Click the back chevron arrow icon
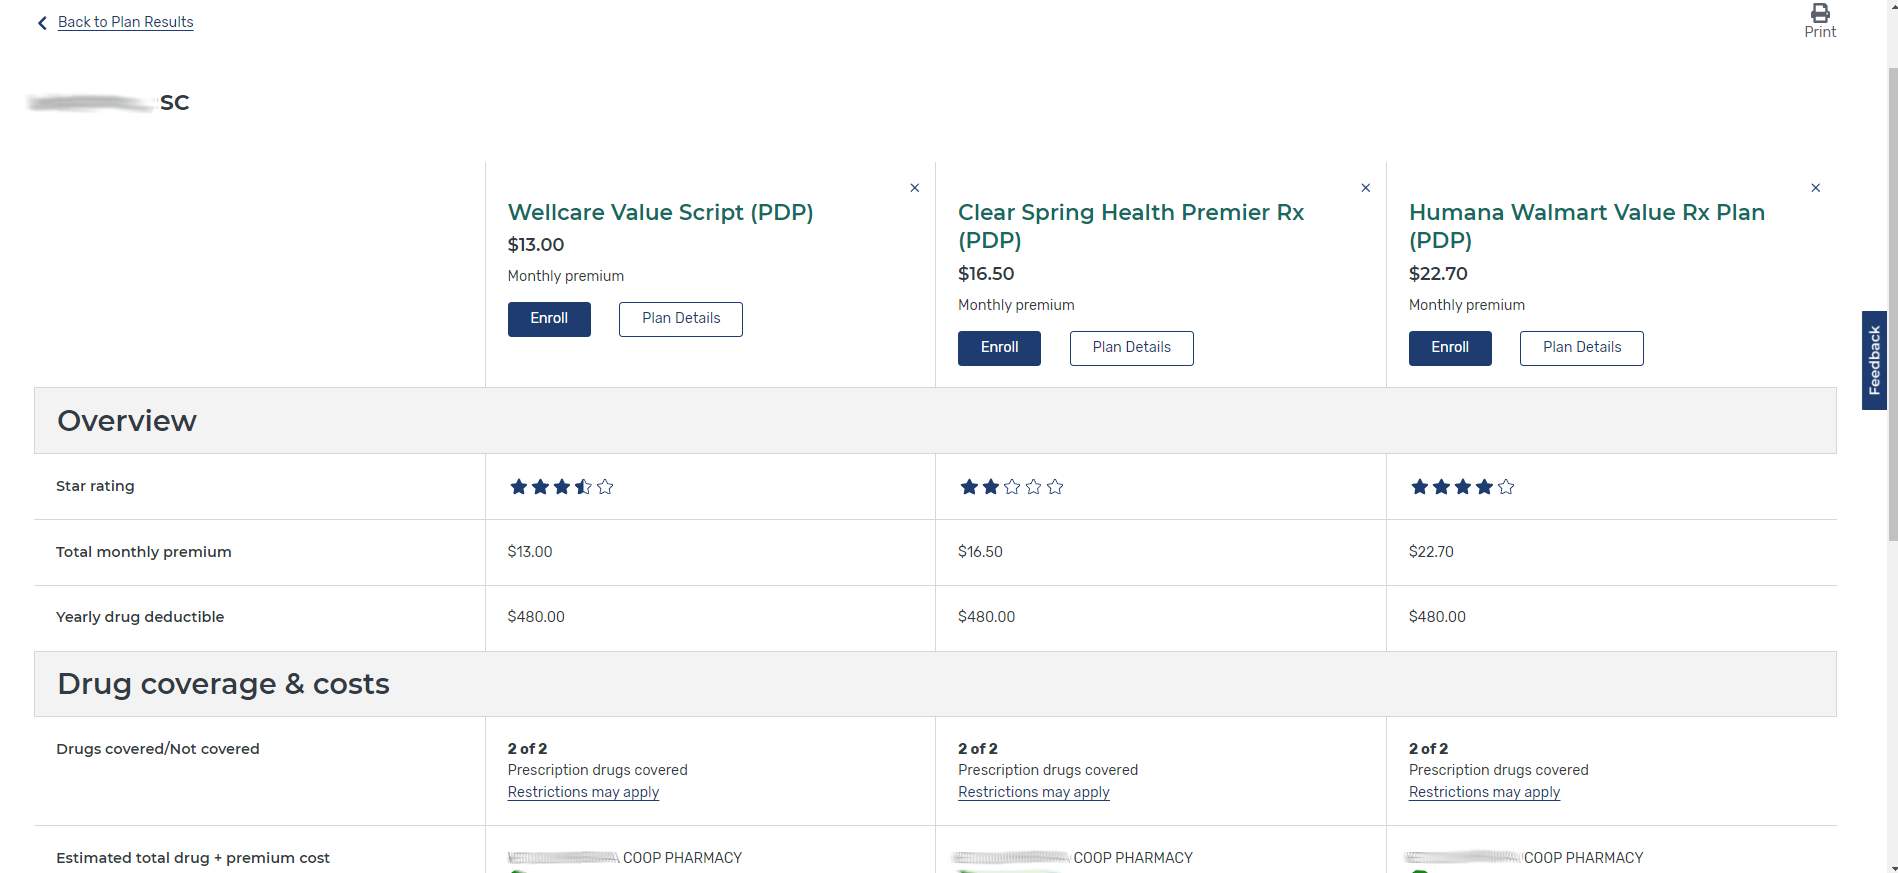Image resolution: width=1898 pixels, height=873 pixels. pos(42,22)
